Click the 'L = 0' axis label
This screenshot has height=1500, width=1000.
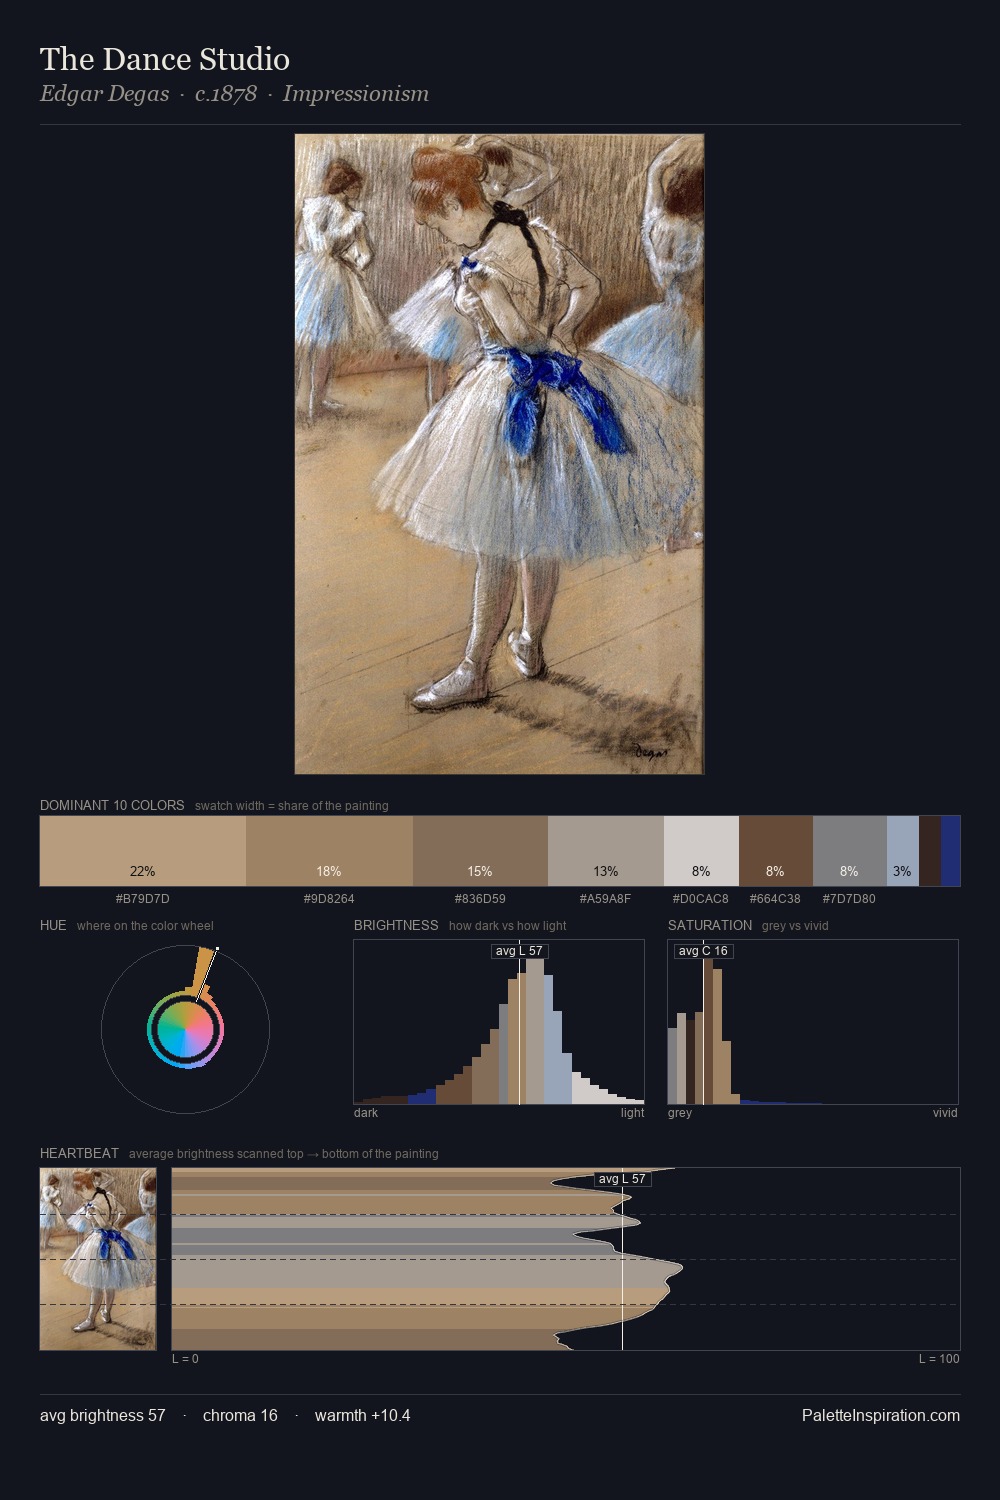pos(185,1359)
